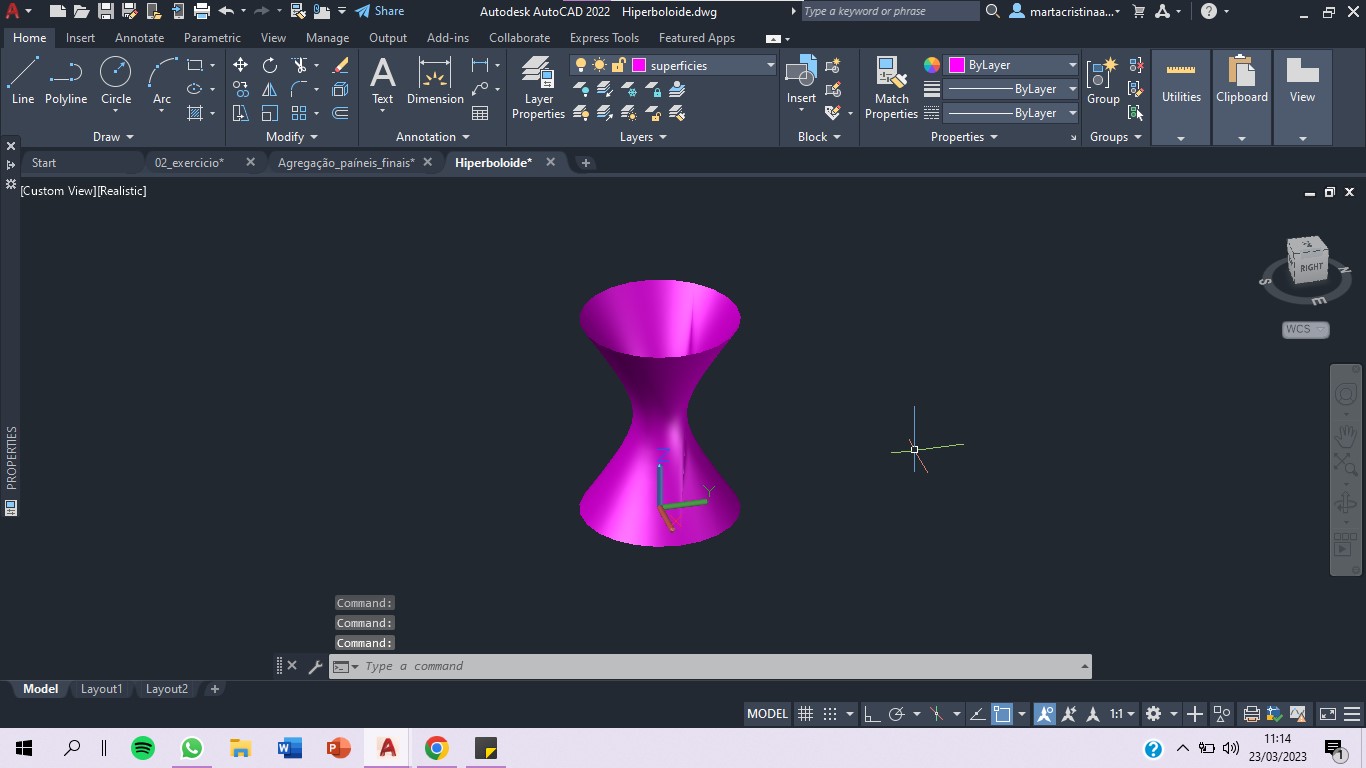Select the Circle tool
The image size is (1366, 768).
(116, 81)
